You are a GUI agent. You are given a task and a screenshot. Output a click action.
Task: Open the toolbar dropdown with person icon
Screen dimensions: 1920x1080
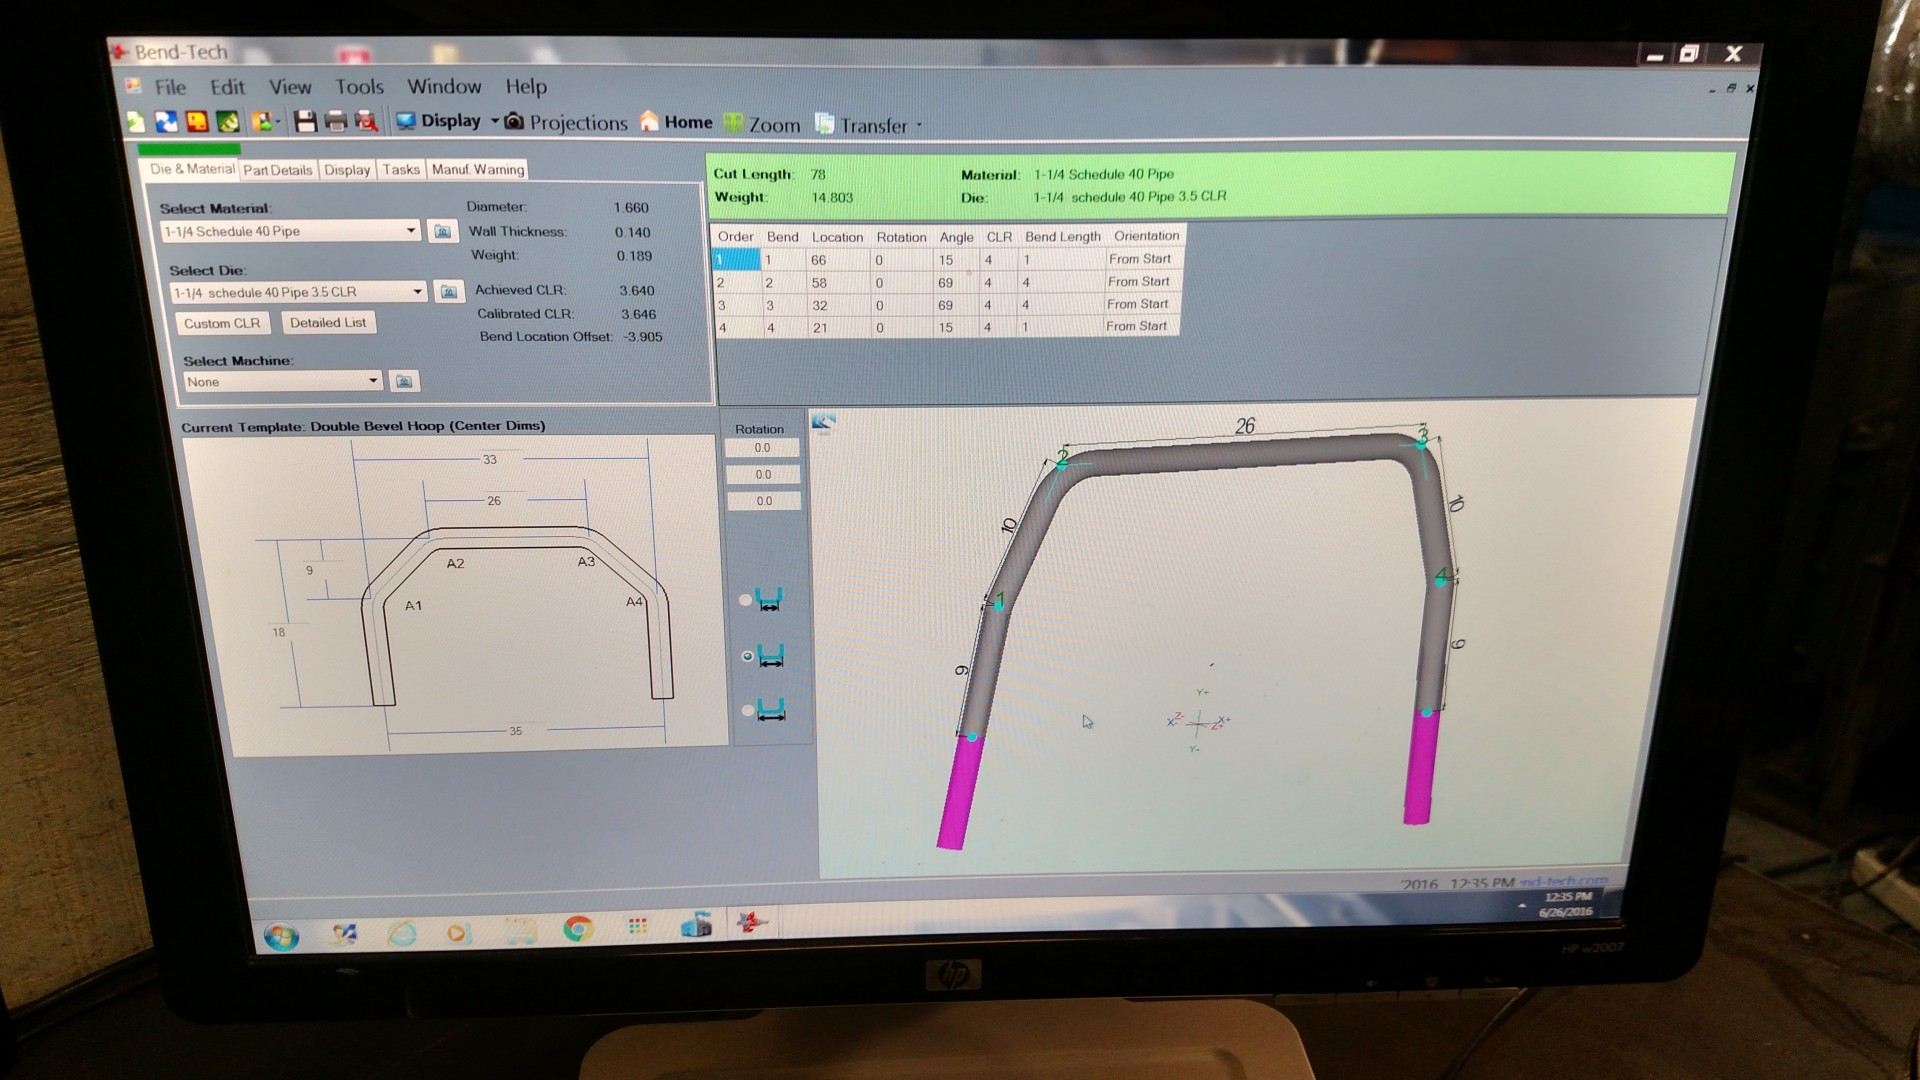coord(265,122)
